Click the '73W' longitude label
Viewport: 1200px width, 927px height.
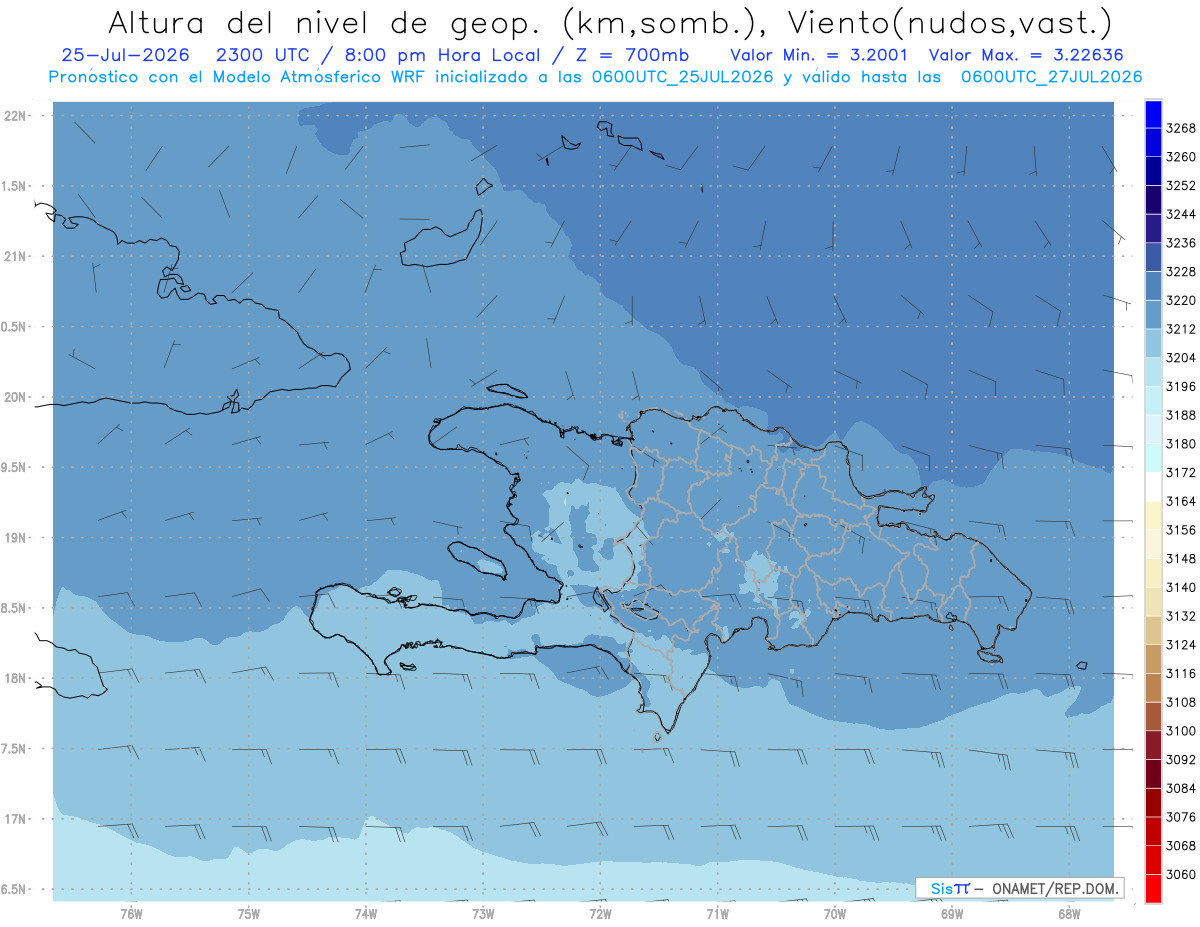click(483, 914)
